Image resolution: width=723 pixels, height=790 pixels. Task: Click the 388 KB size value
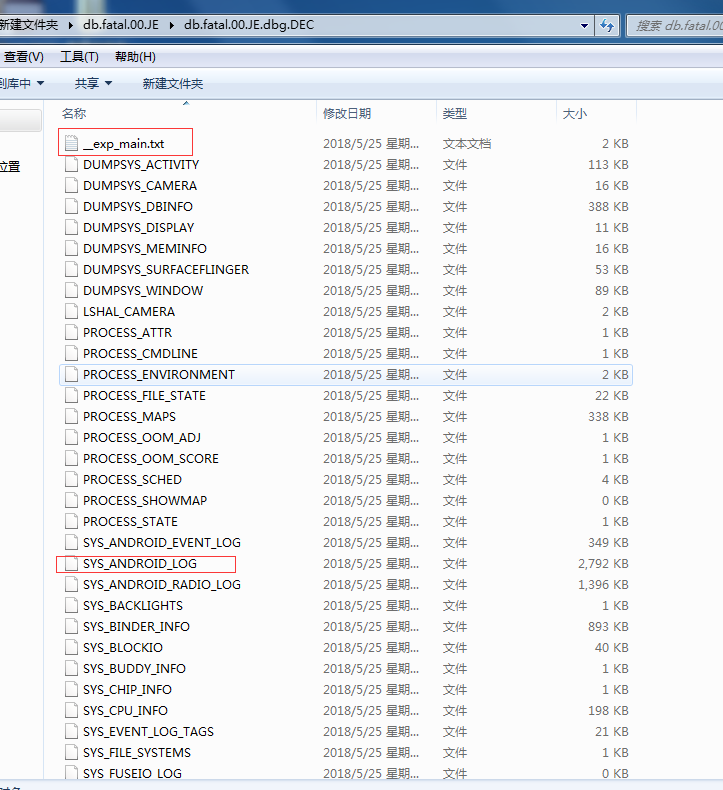[x=608, y=207]
